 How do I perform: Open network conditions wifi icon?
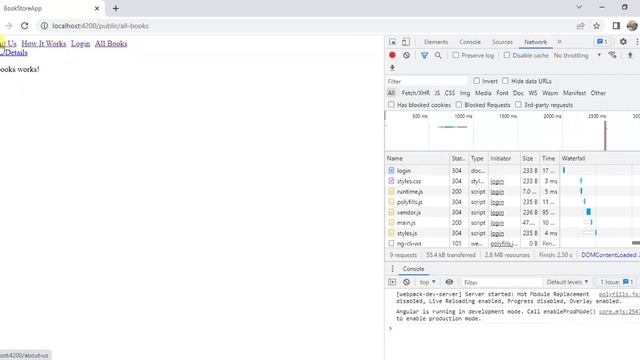(x=612, y=55)
